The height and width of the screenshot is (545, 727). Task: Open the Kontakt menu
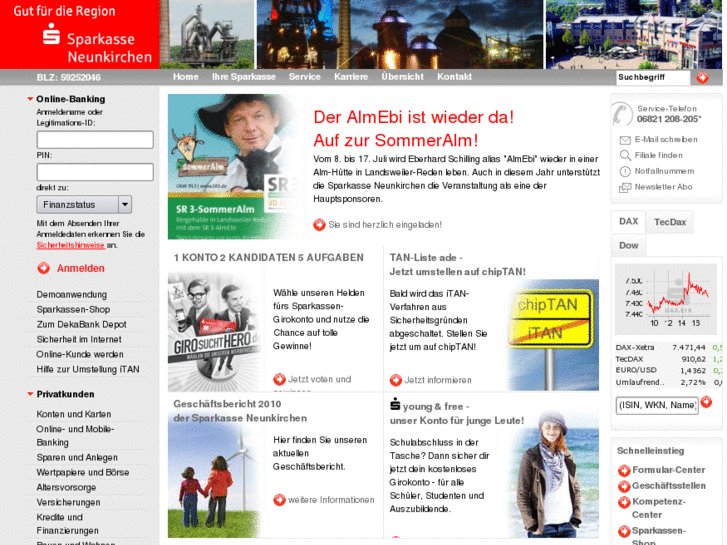point(454,77)
